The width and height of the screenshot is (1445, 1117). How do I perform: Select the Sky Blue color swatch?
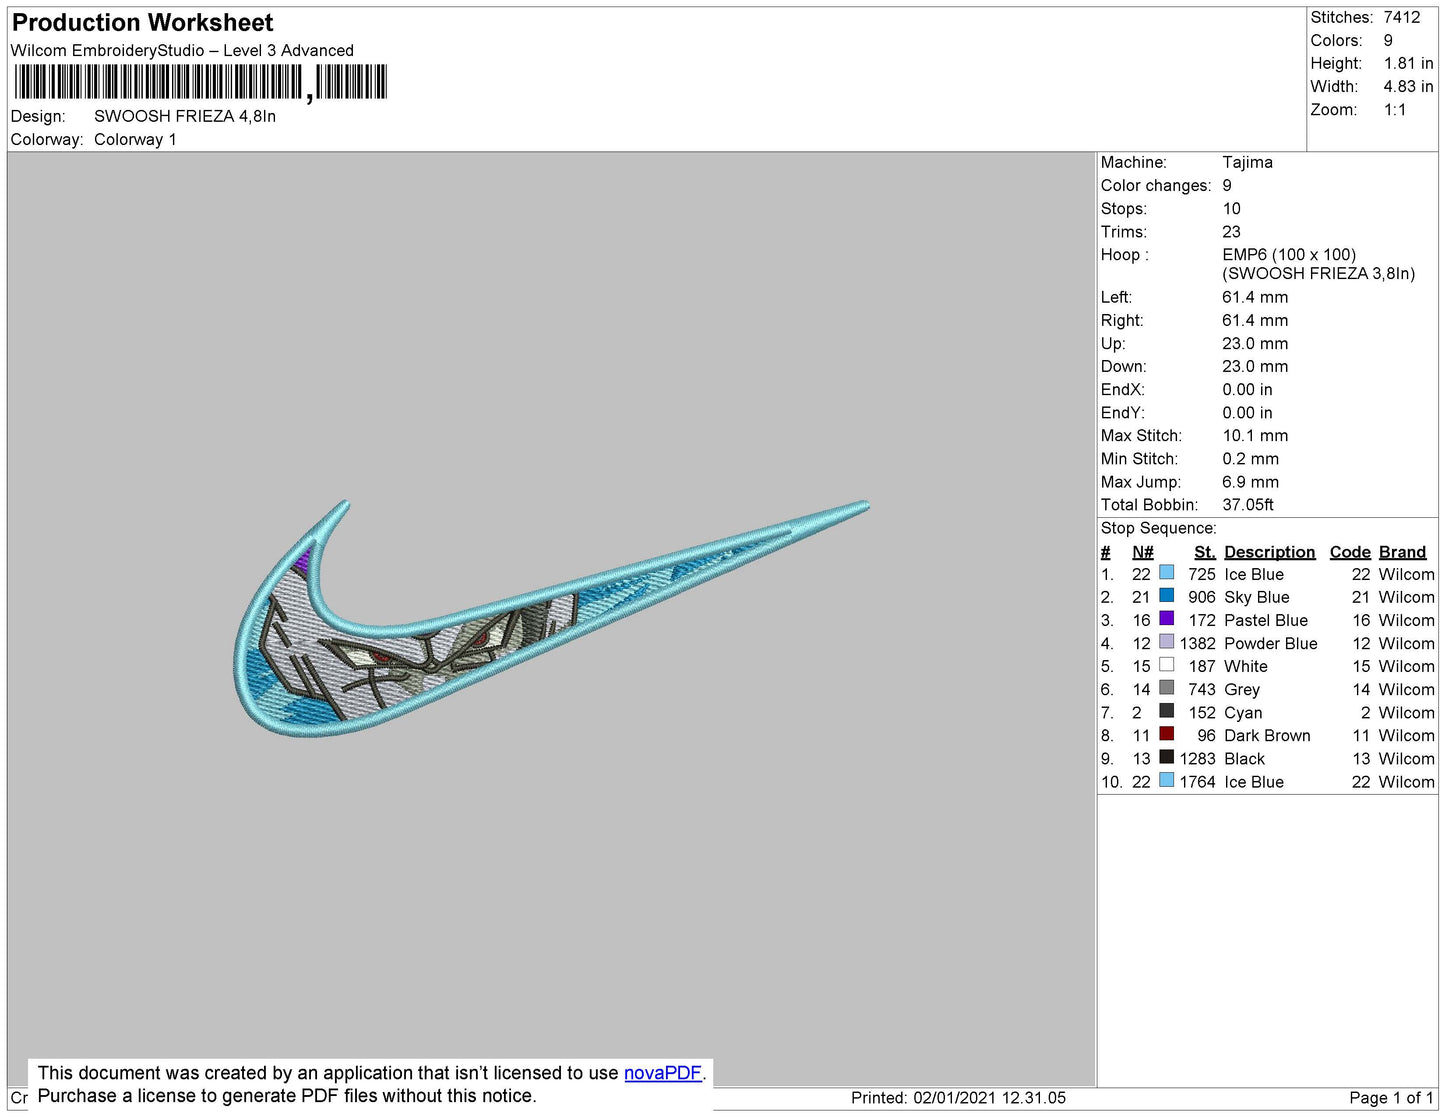tap(1166, 596)
